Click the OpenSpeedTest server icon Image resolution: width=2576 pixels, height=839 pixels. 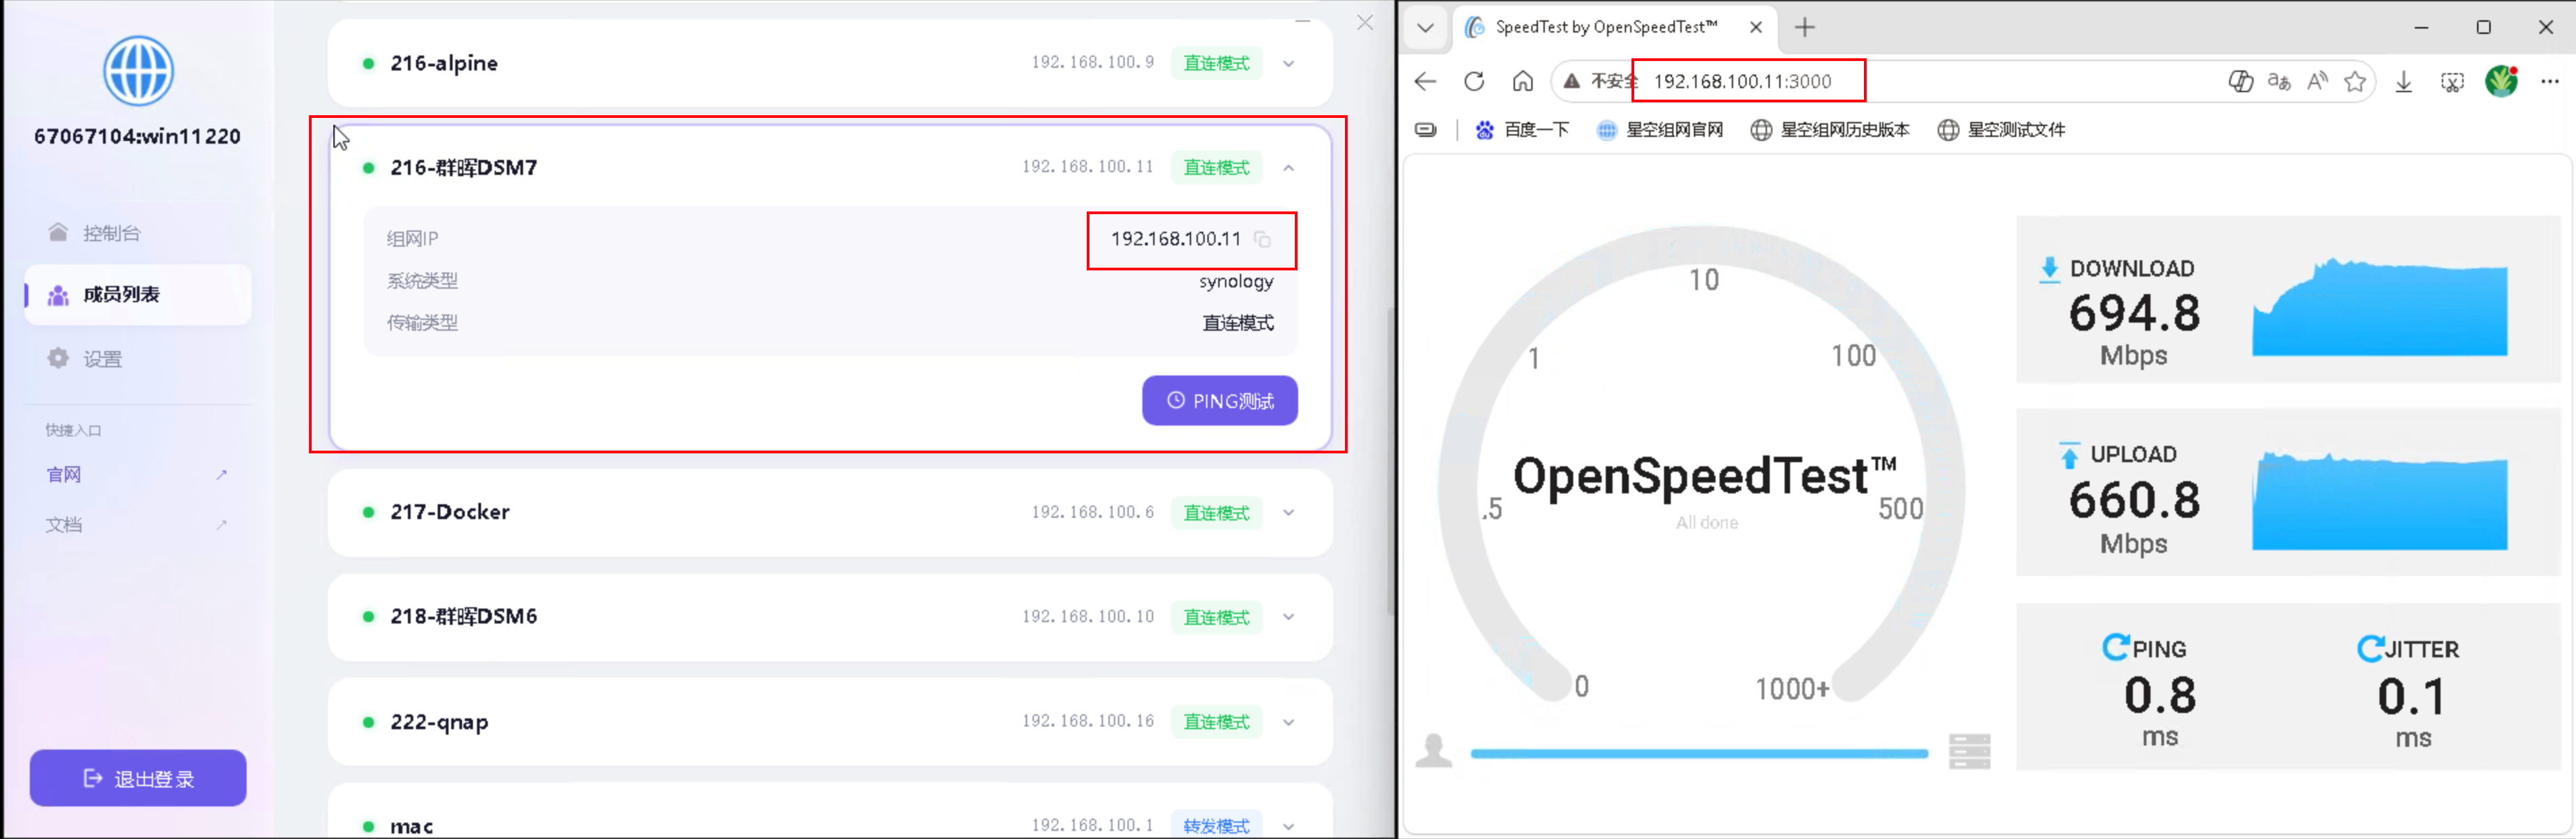[x=1969, y=751]
